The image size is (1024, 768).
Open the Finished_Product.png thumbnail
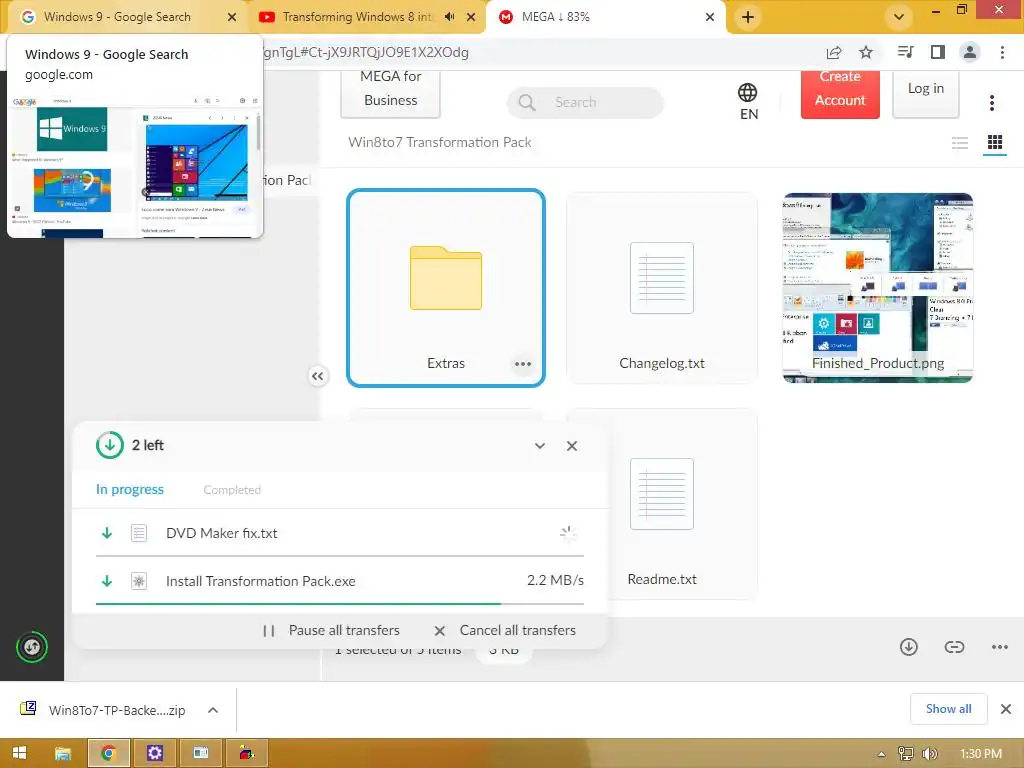[x=878, y=288]
